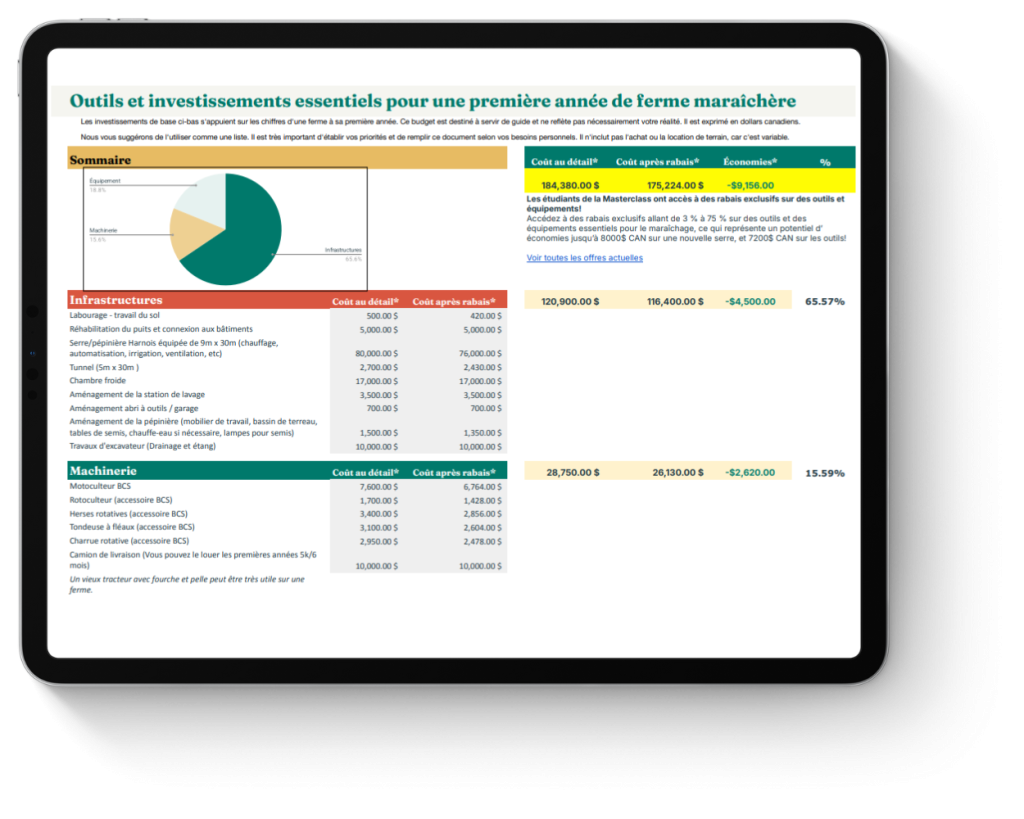The width and height of the screenshot is (1024, 819).
Task: Select the 'Économies*' column header
Action: pyautogui.click(x=750, y=161)
